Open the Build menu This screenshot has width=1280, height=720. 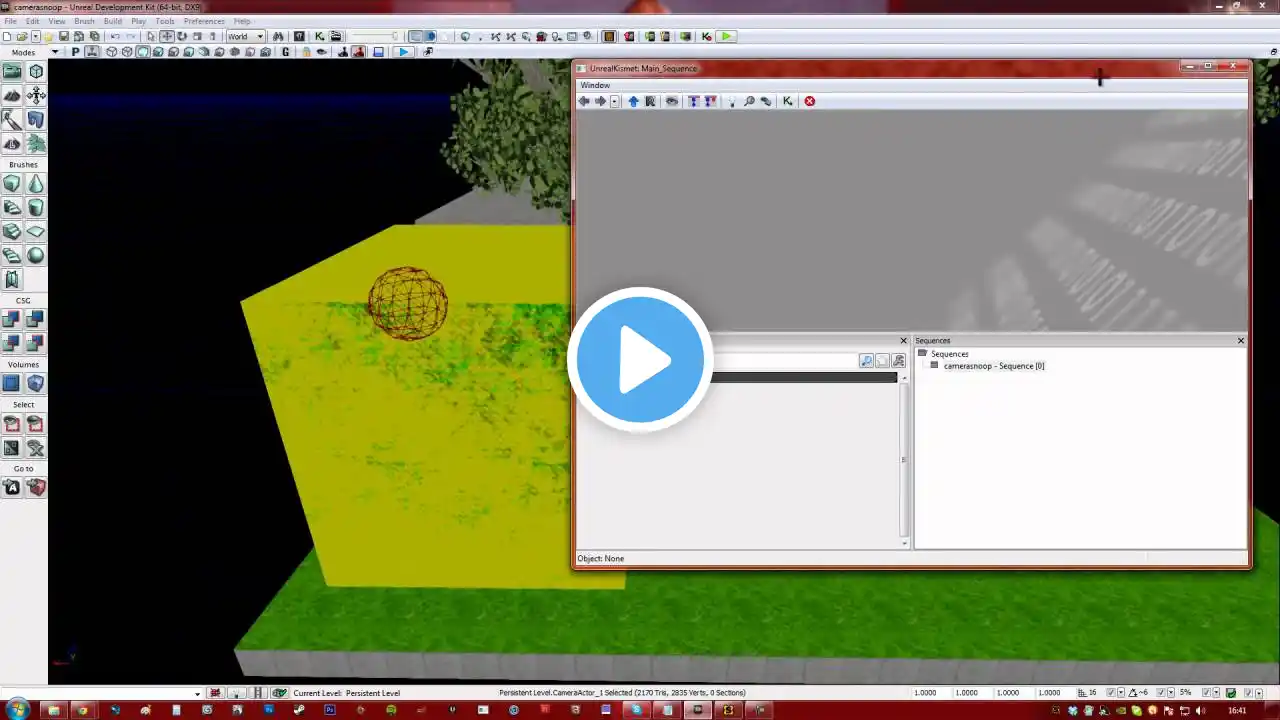click(113, 21)
